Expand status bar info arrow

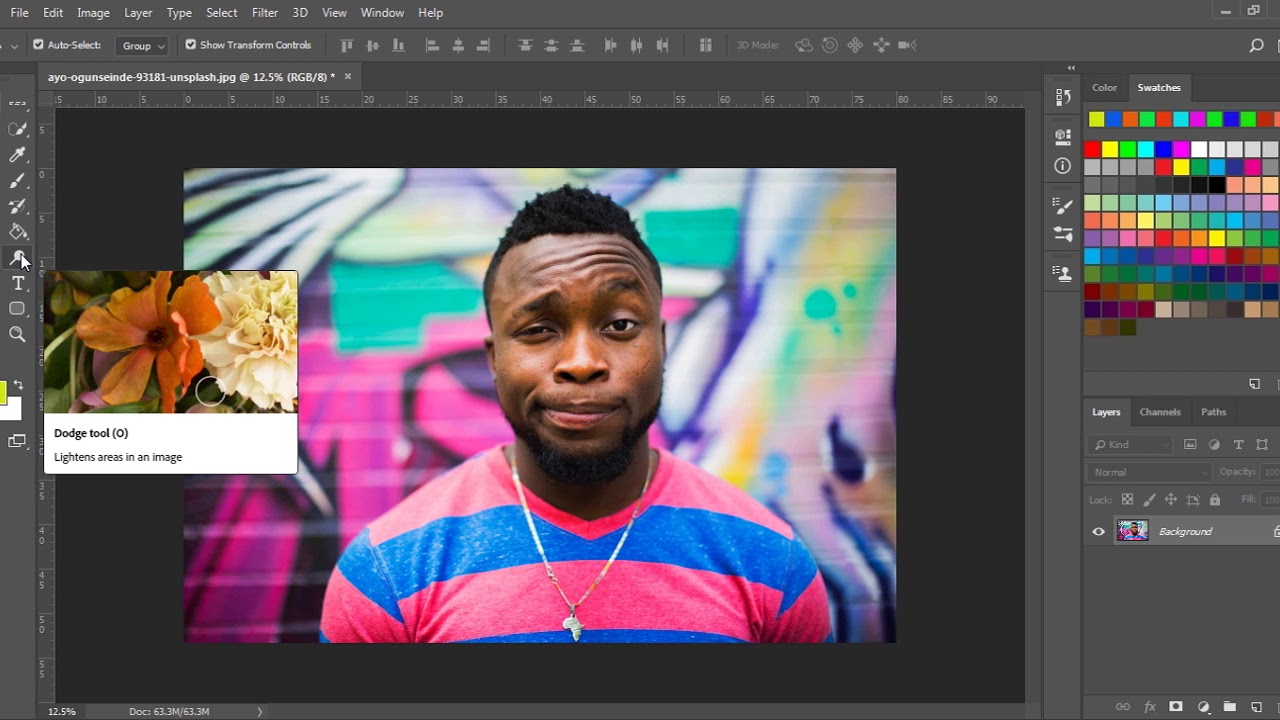tap(260, 712)
